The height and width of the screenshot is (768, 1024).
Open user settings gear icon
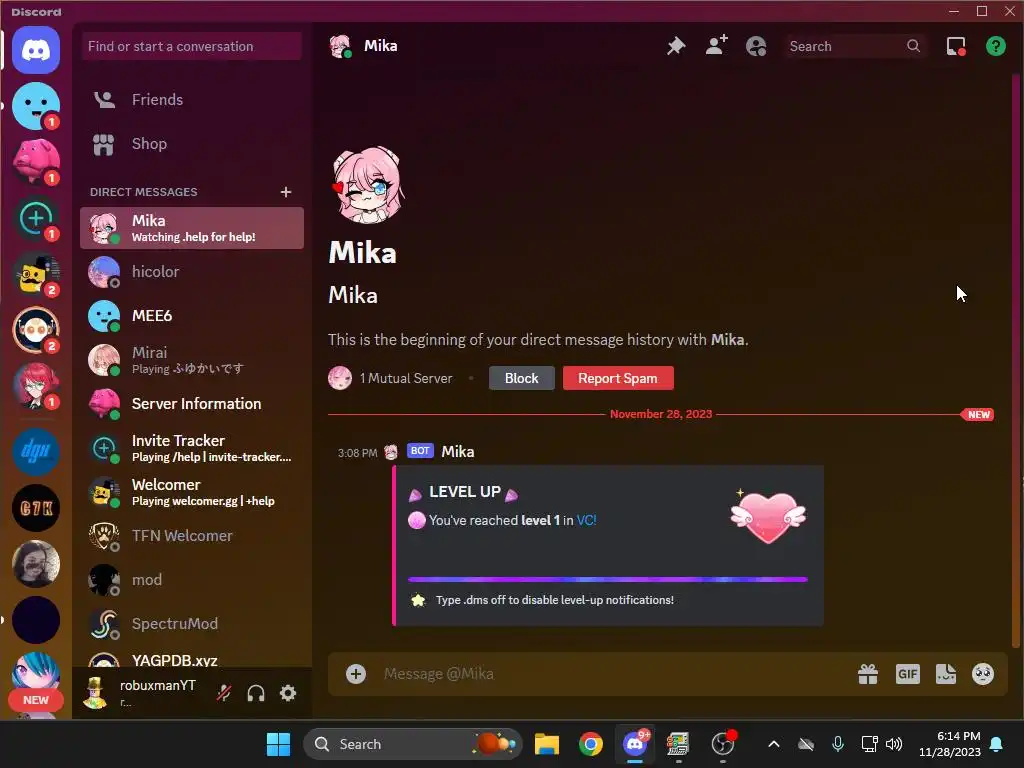[288, 694]
